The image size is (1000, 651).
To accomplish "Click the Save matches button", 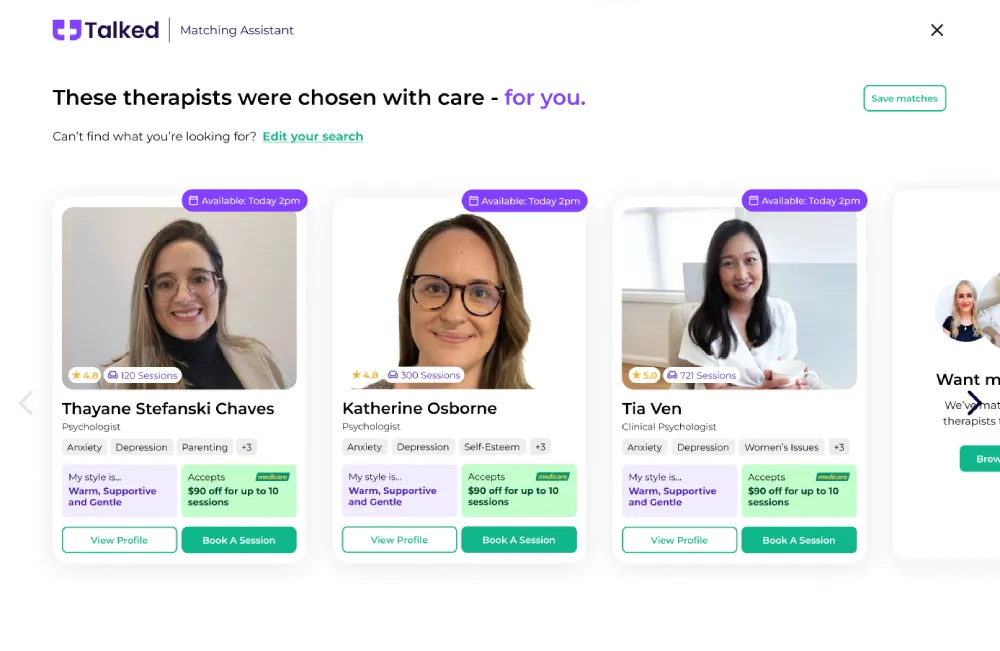I will point(904,99).
